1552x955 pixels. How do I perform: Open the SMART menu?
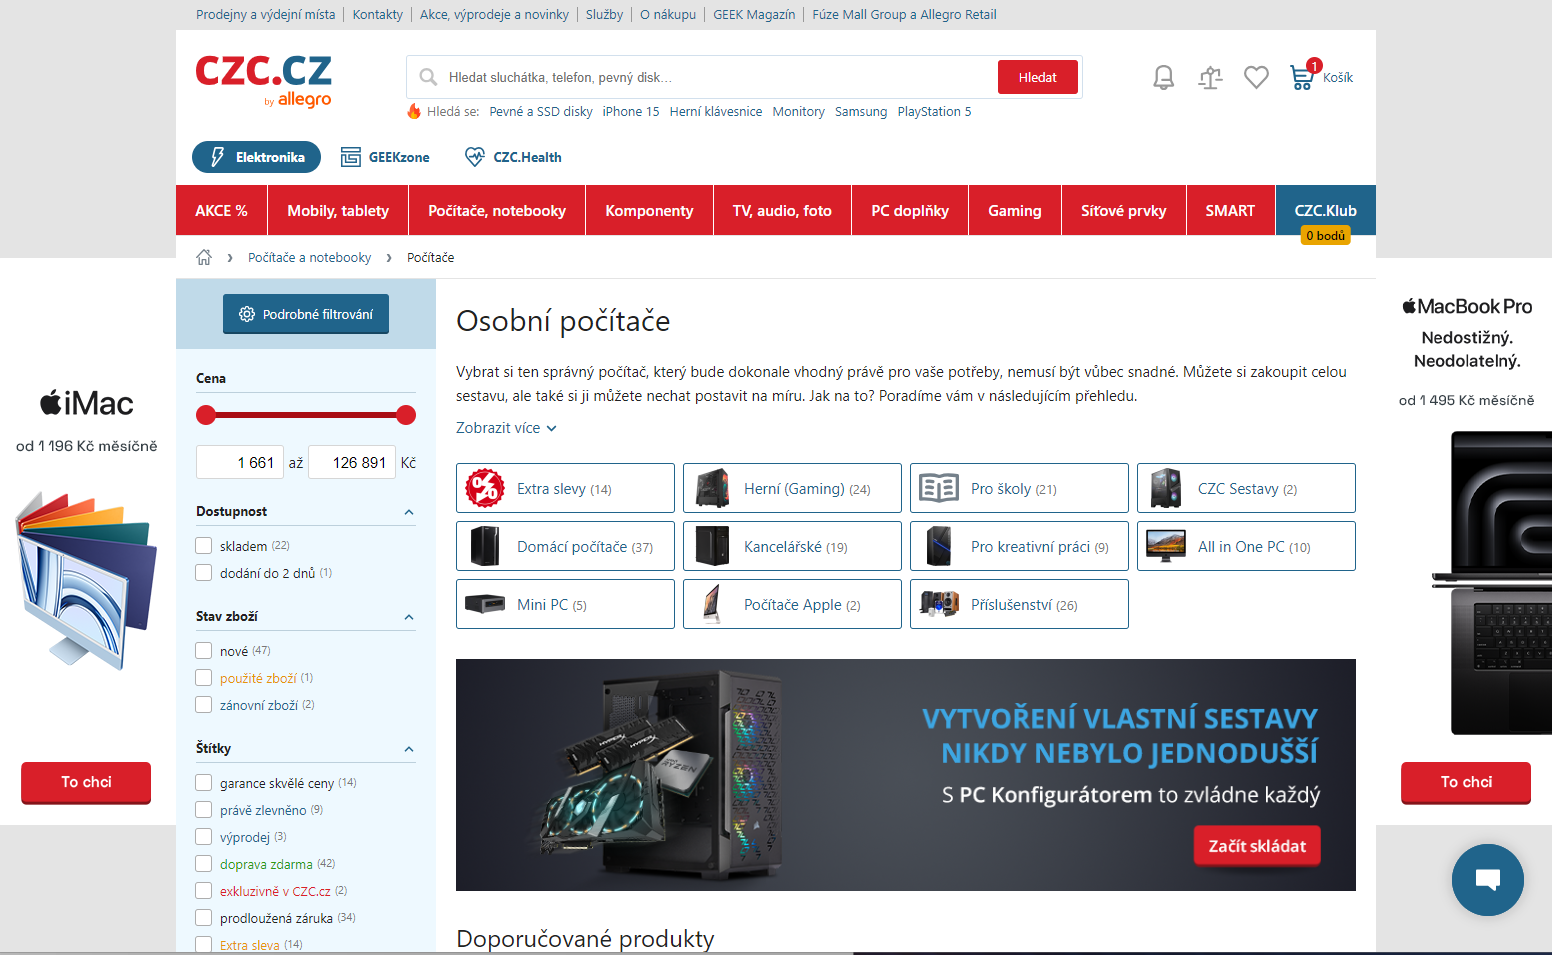[1230, 210]
